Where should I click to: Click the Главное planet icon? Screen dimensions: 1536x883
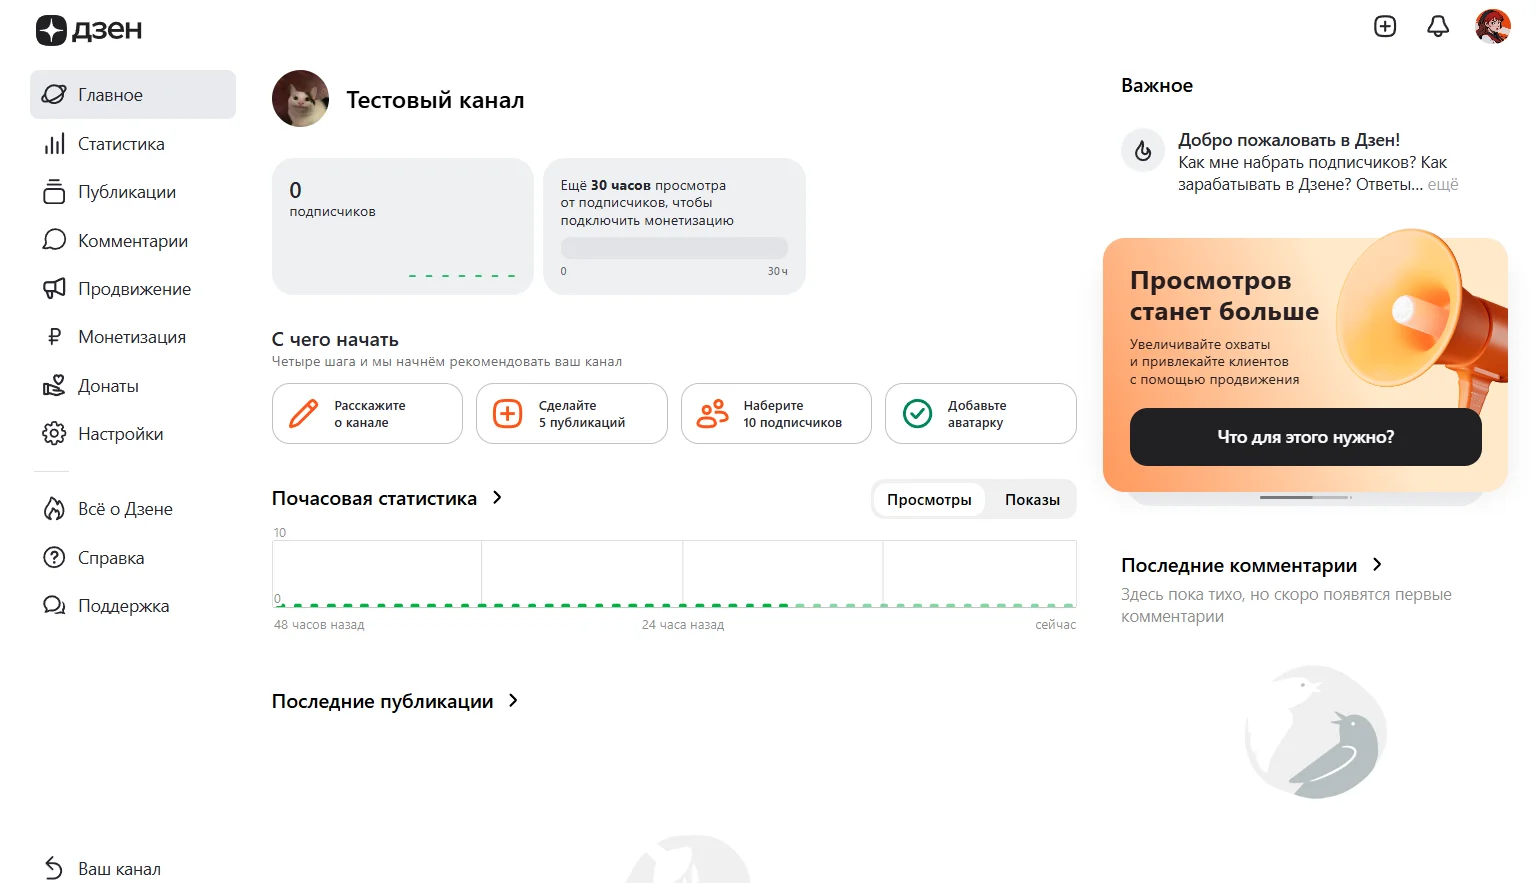(x=54, y=95)
